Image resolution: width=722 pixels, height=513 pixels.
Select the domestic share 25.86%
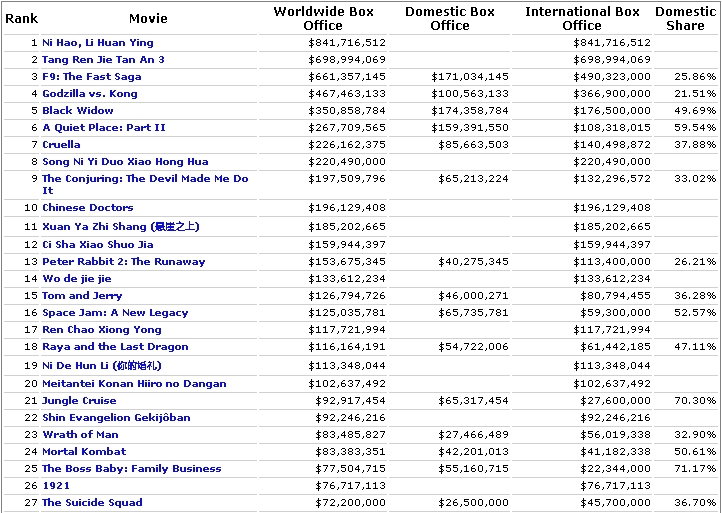(695, 77)
